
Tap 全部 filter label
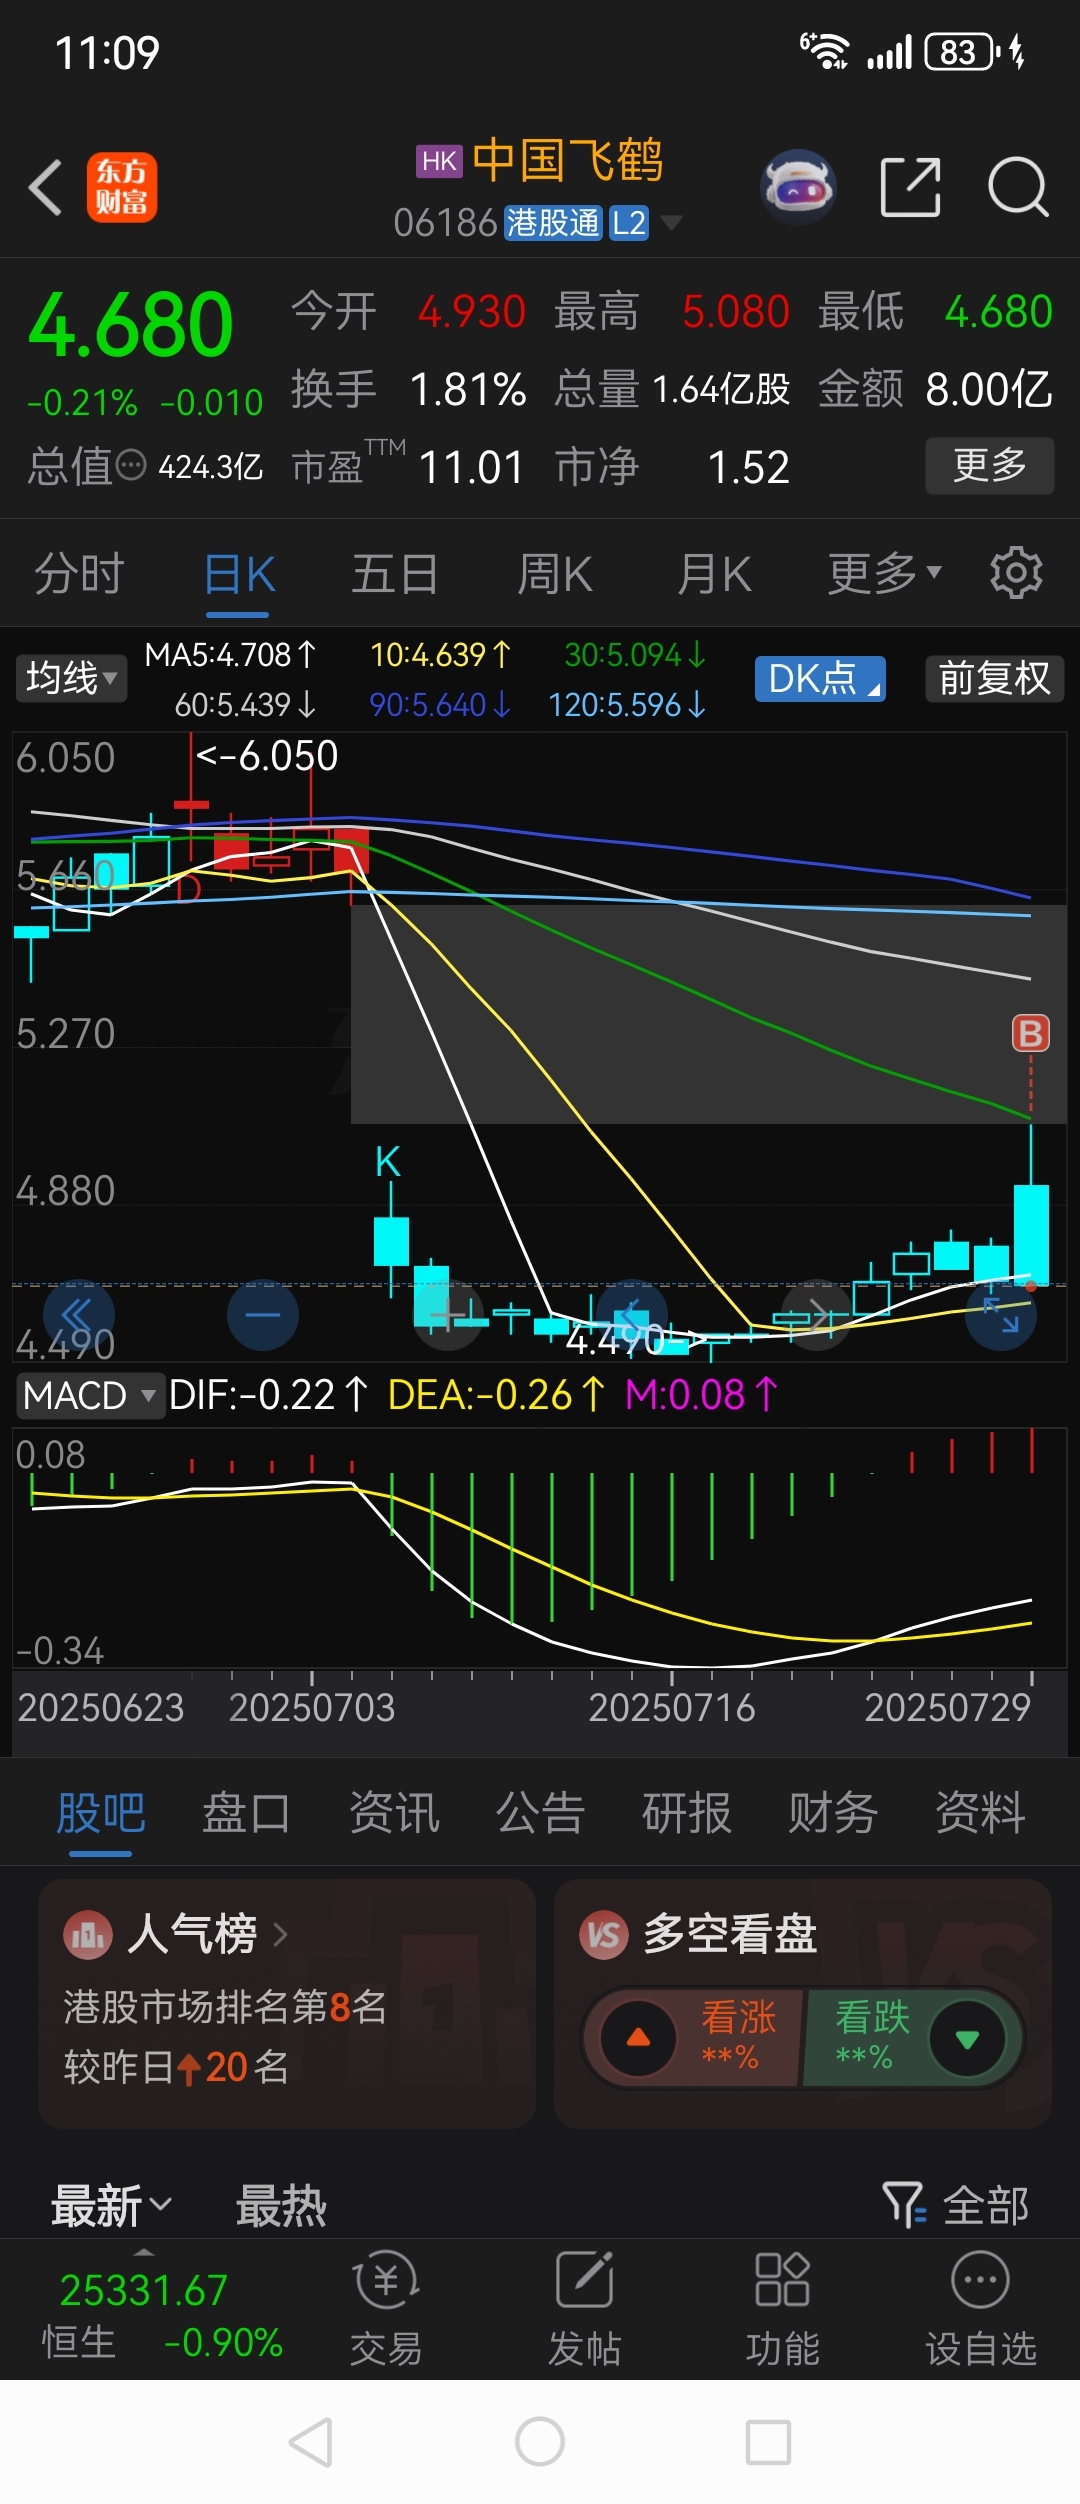coord(986,2205)
